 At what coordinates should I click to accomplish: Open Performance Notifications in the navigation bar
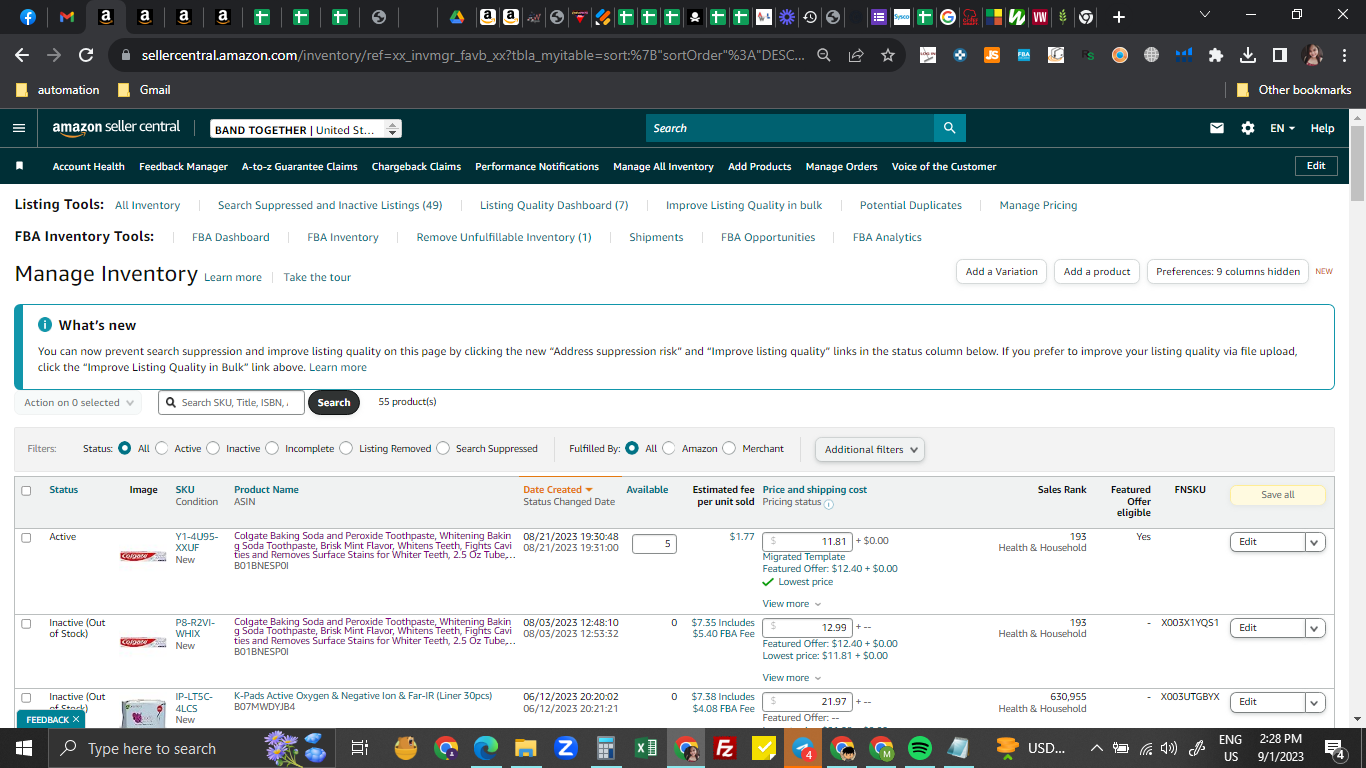pyautogui.click(x=537, y=167)
